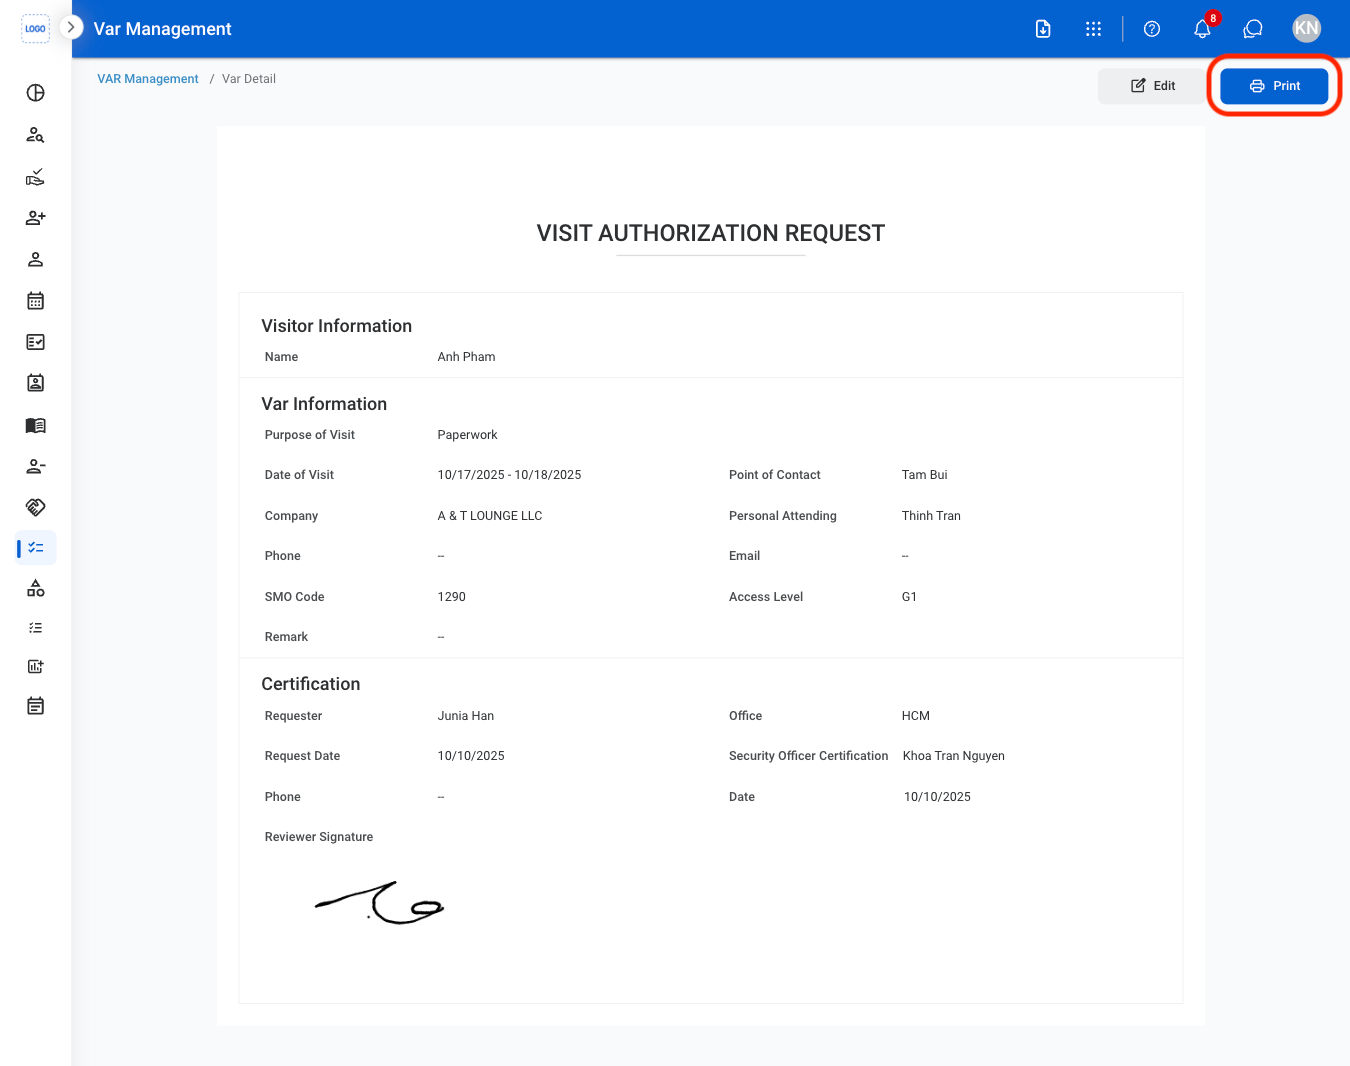Open the open-book sidebar icon
1350x1066 pixels.
click(35, 425)
